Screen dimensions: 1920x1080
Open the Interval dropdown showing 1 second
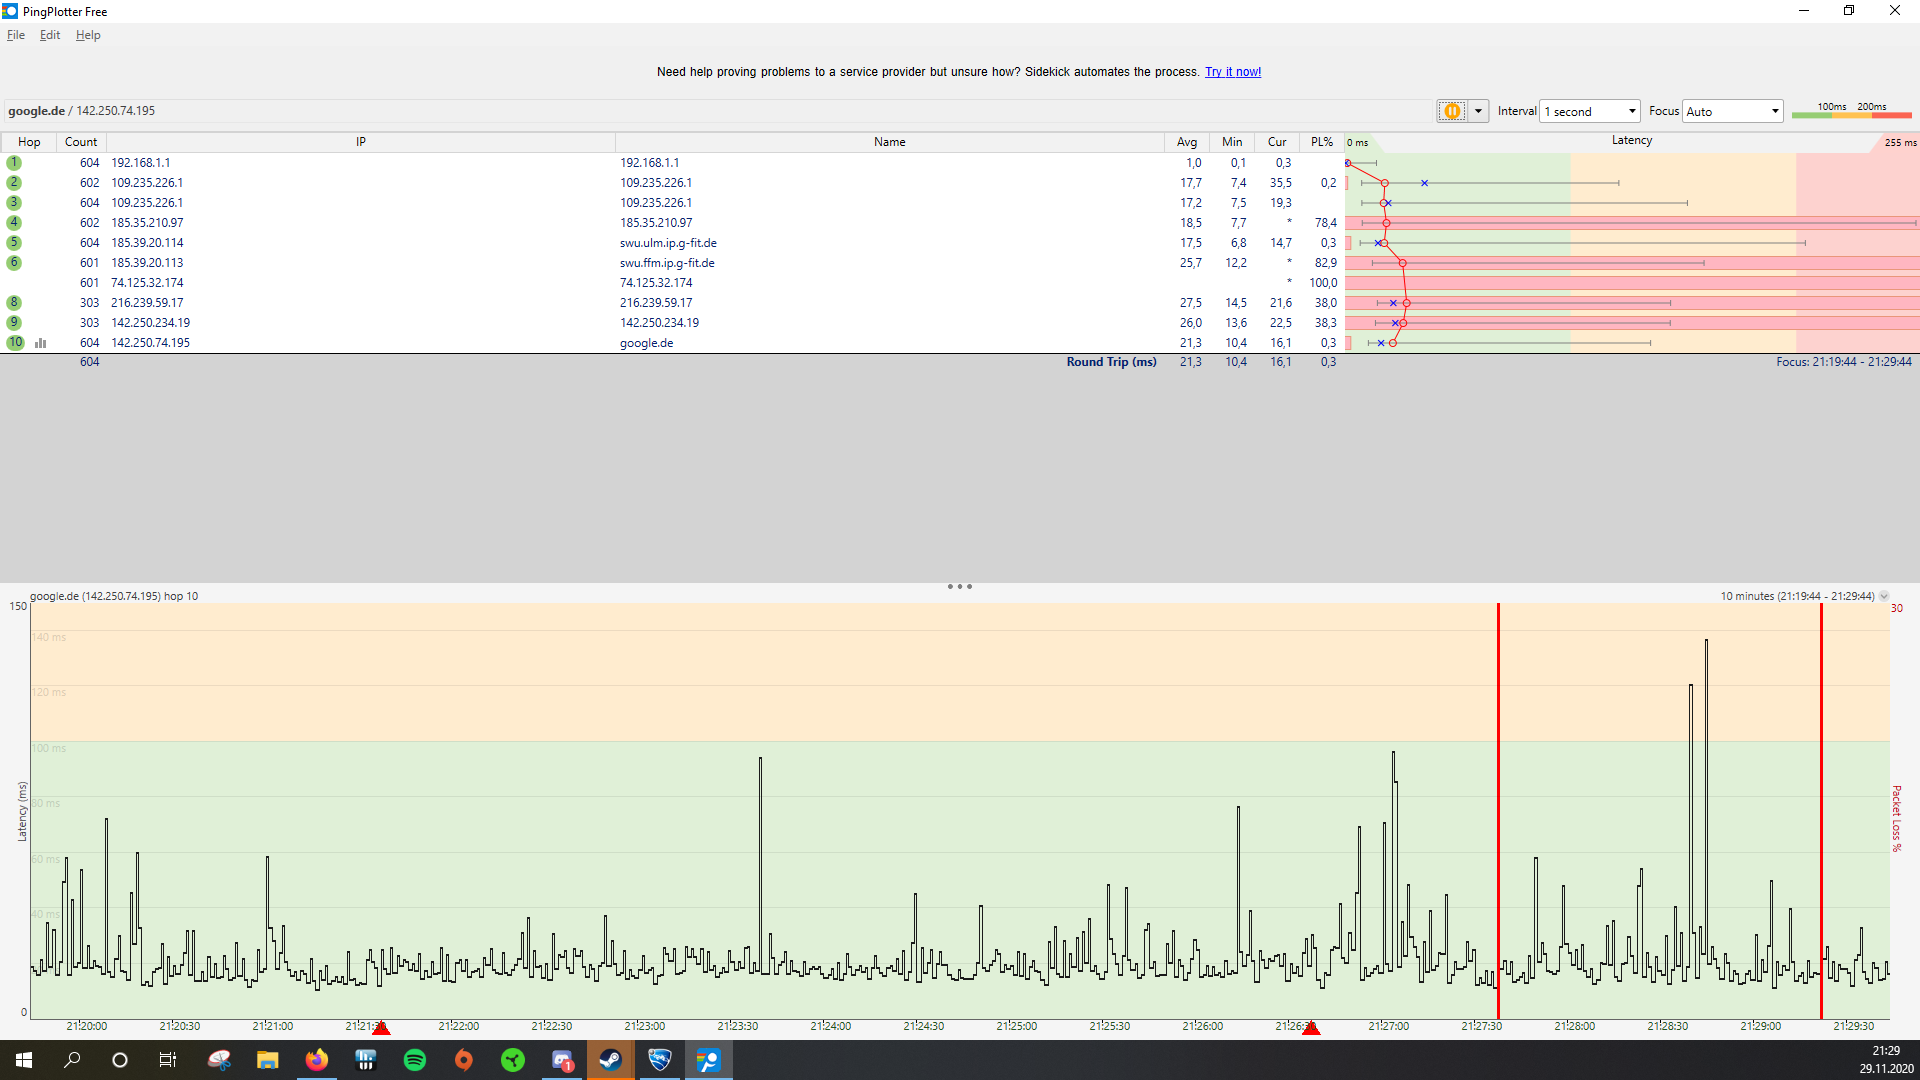(x=1590, y=111)
